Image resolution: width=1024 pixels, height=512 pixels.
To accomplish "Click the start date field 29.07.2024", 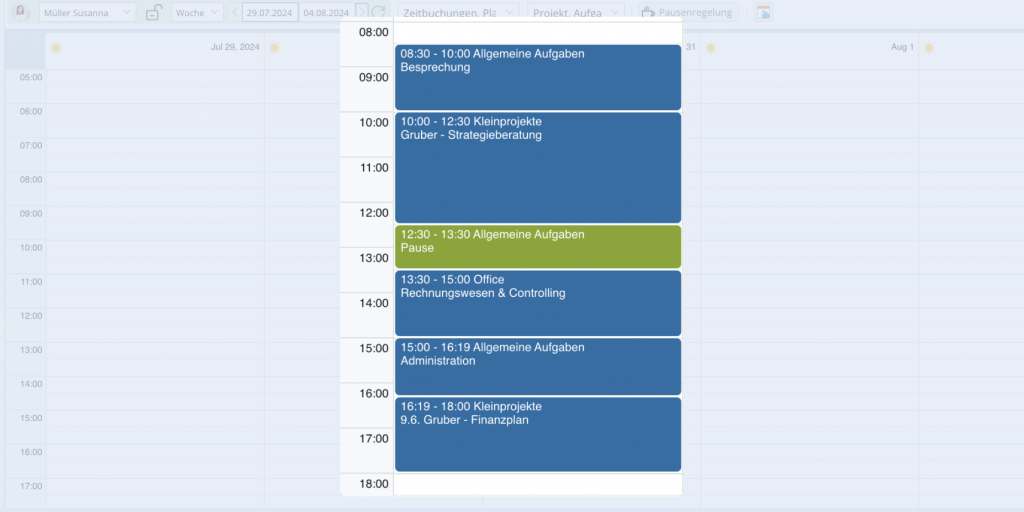I will tap(270, 13).
